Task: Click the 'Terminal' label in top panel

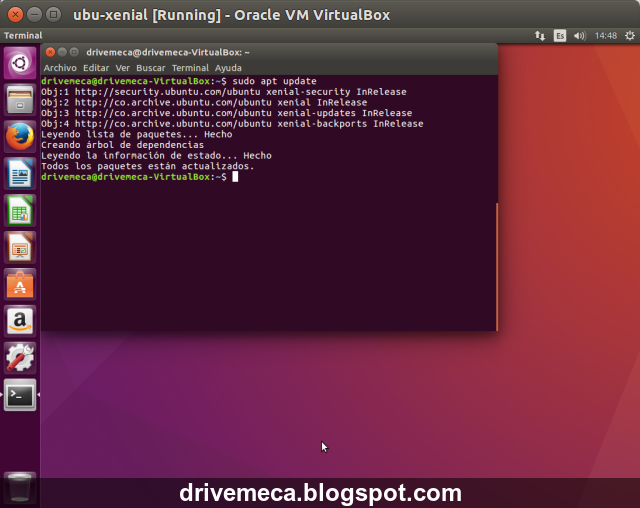Action: (23, 35)
